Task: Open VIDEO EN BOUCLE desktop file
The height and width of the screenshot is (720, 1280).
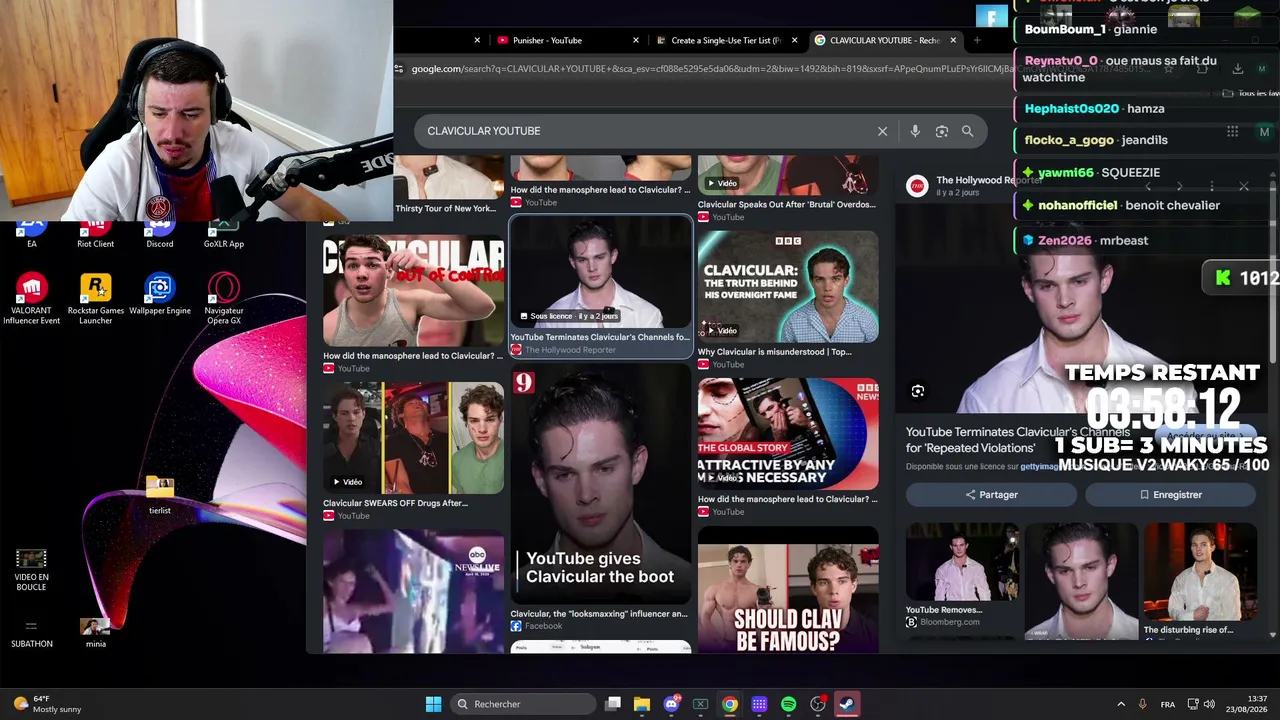Action: pyautogui.click(x=31, y=569)
